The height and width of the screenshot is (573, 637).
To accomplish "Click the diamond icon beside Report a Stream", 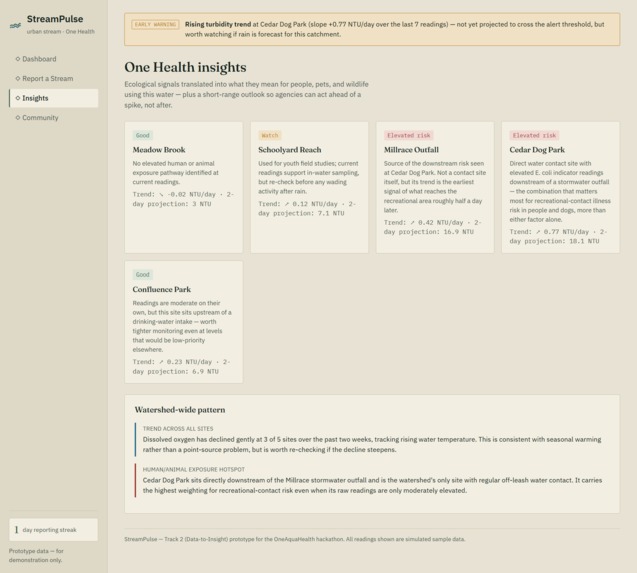I will 17,78.
